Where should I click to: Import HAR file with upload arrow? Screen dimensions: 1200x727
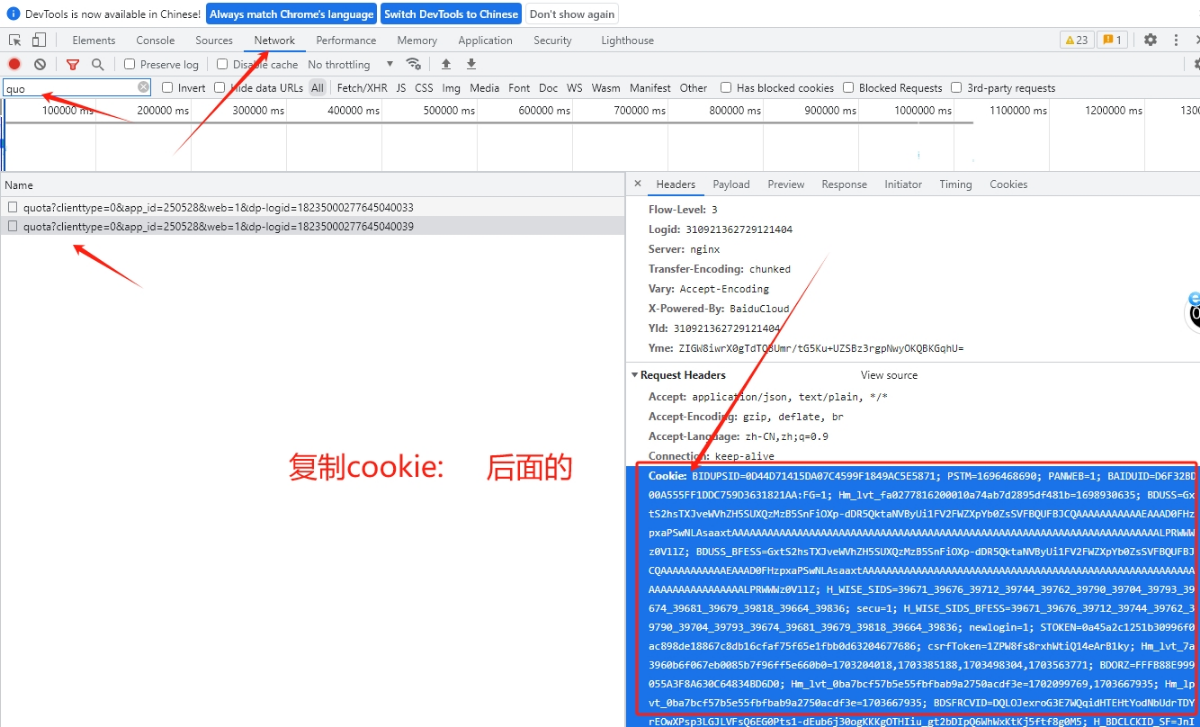446,64
